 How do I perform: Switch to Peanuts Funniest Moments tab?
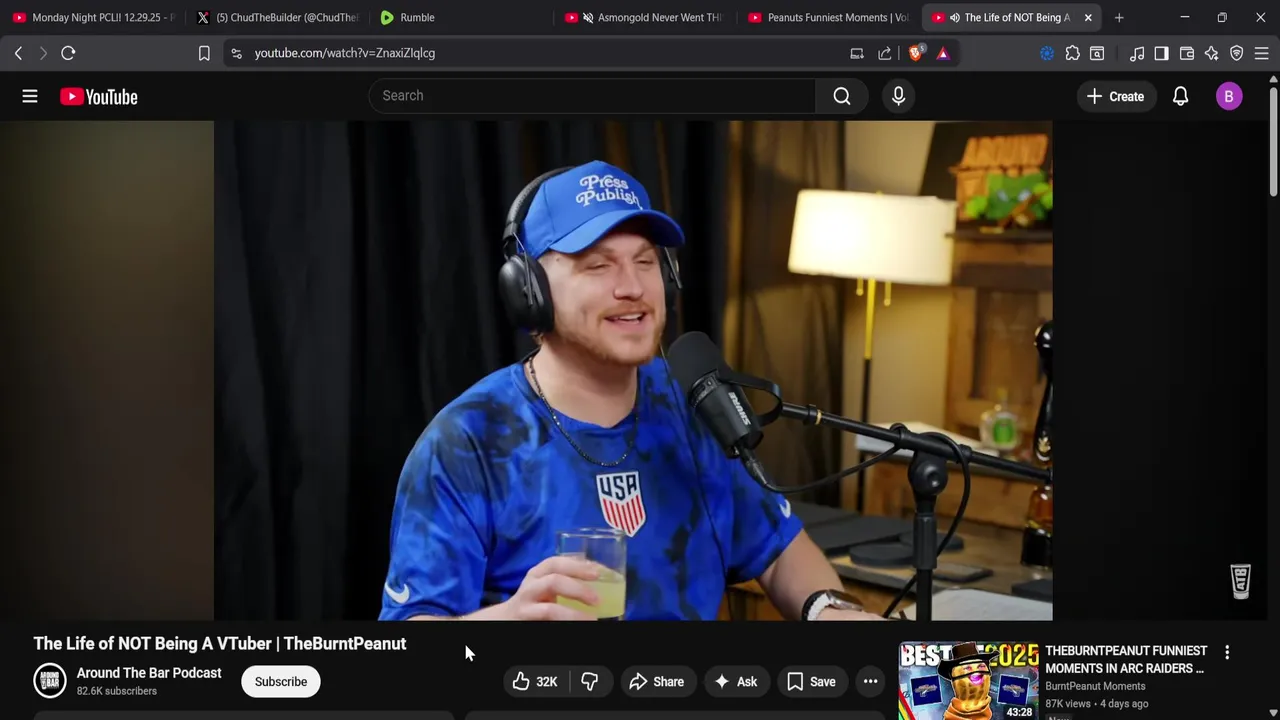point(828,17)
